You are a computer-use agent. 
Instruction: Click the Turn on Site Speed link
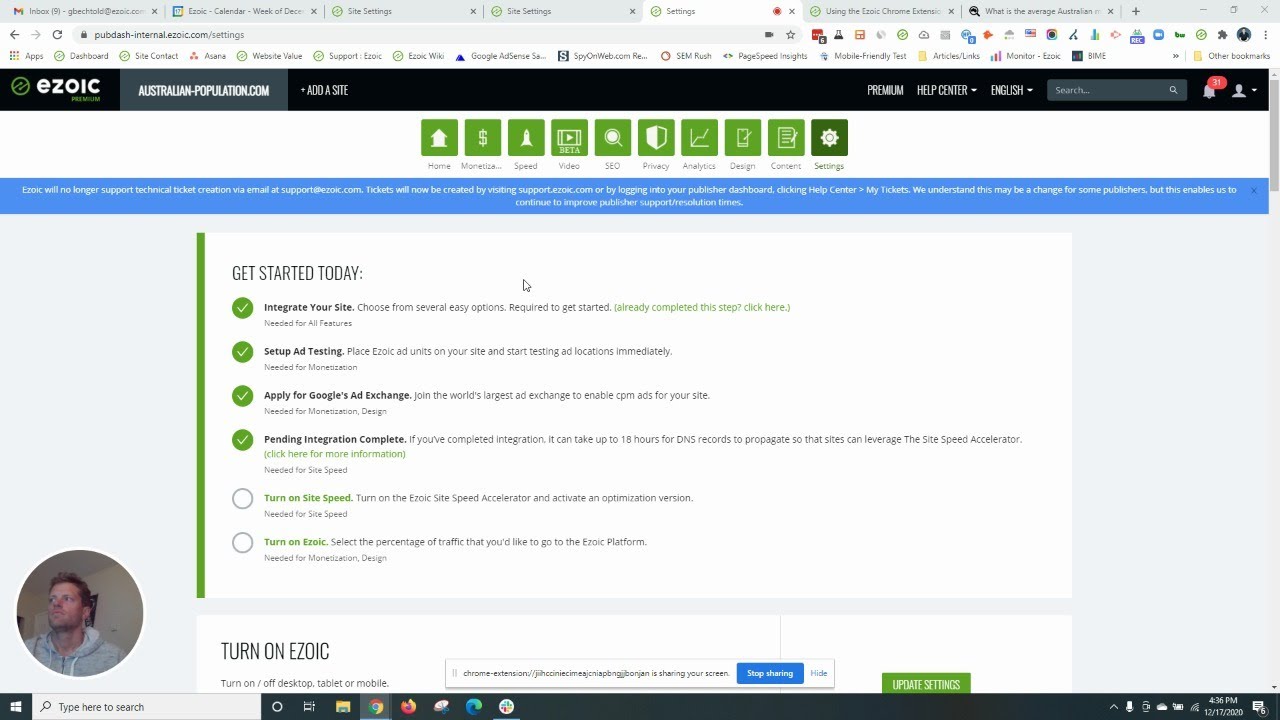point(308,498)
